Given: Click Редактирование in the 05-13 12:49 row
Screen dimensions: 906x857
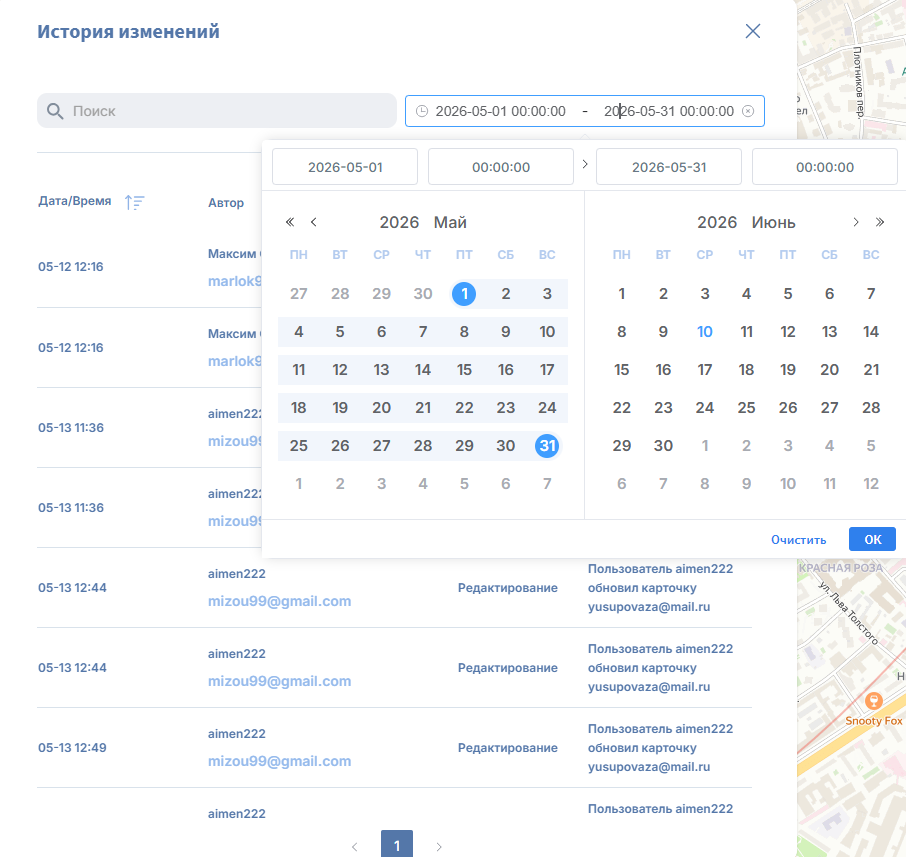Looking at the screenshot, I should click(508, 748).
